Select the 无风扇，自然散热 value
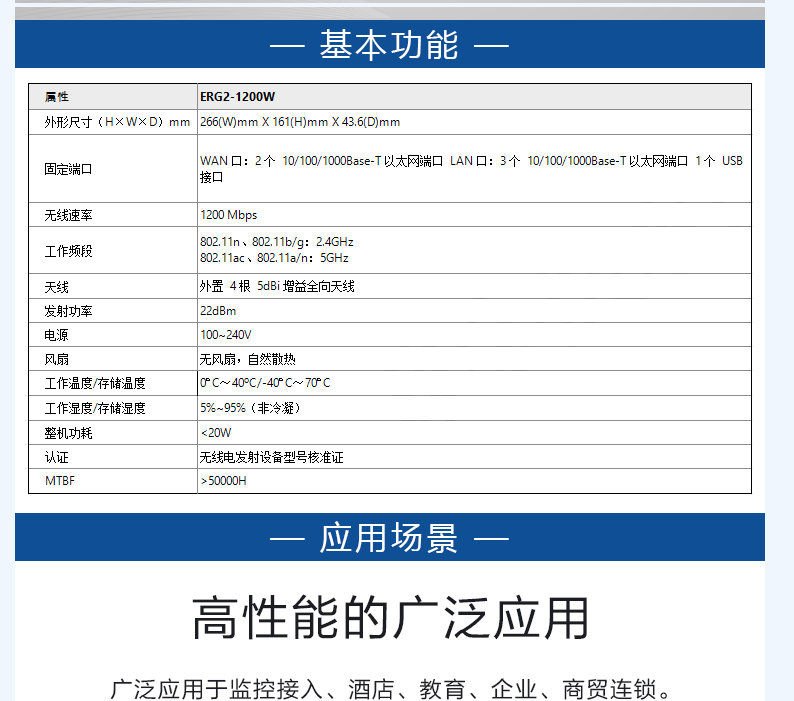This screenshot has height=701, width=794. coord(247,359)
